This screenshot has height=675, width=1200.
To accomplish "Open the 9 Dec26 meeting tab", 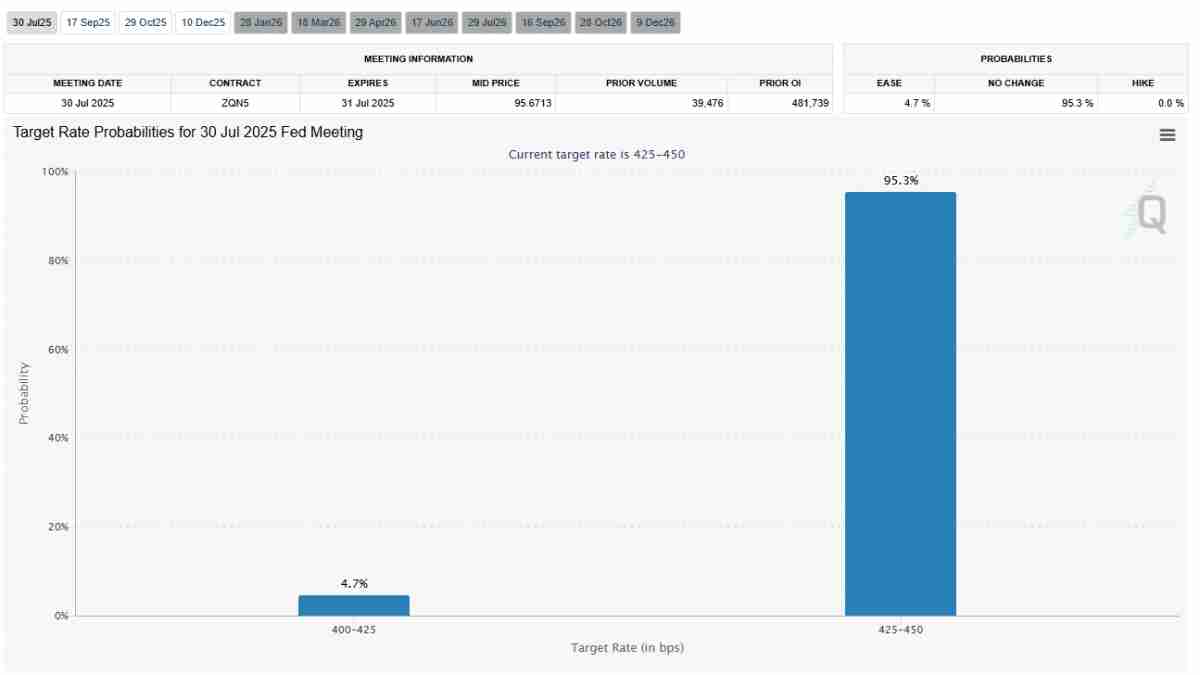I will point(656,23).
